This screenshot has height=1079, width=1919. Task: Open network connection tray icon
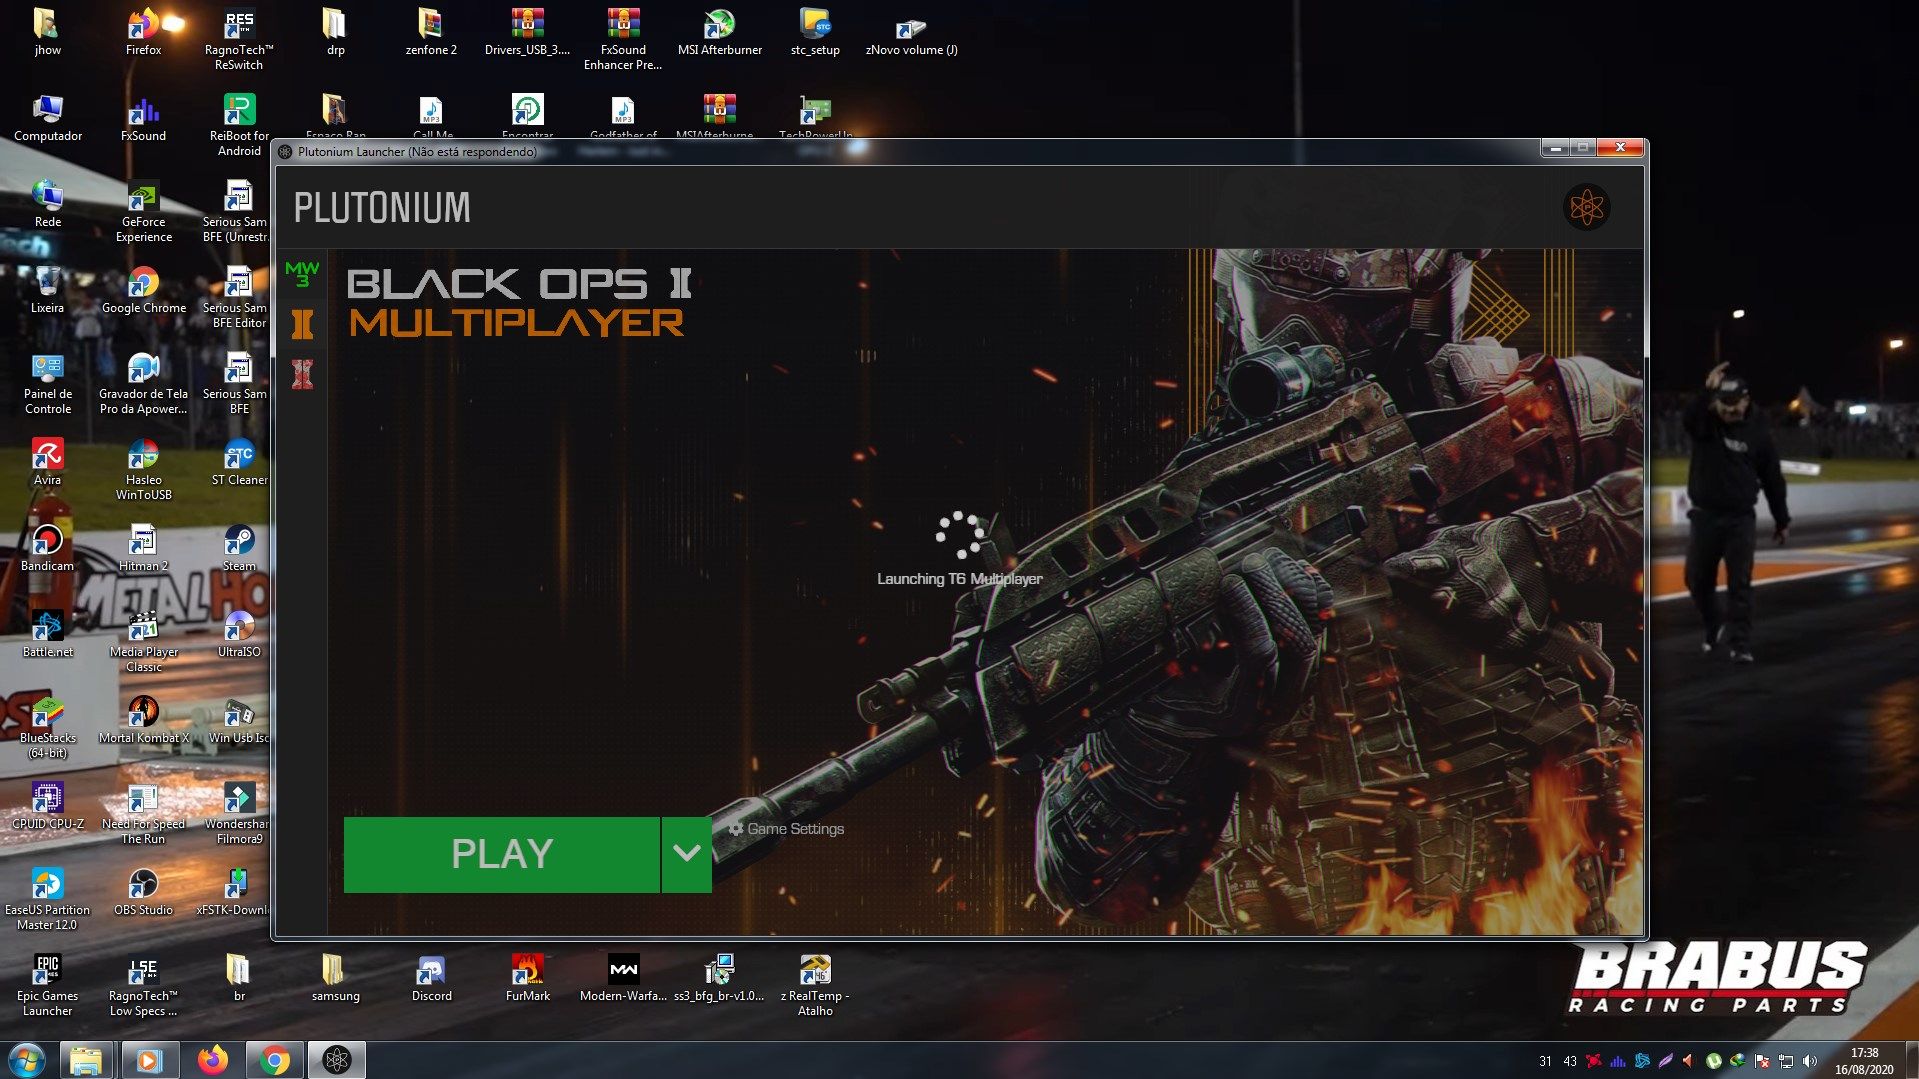1786,1061
